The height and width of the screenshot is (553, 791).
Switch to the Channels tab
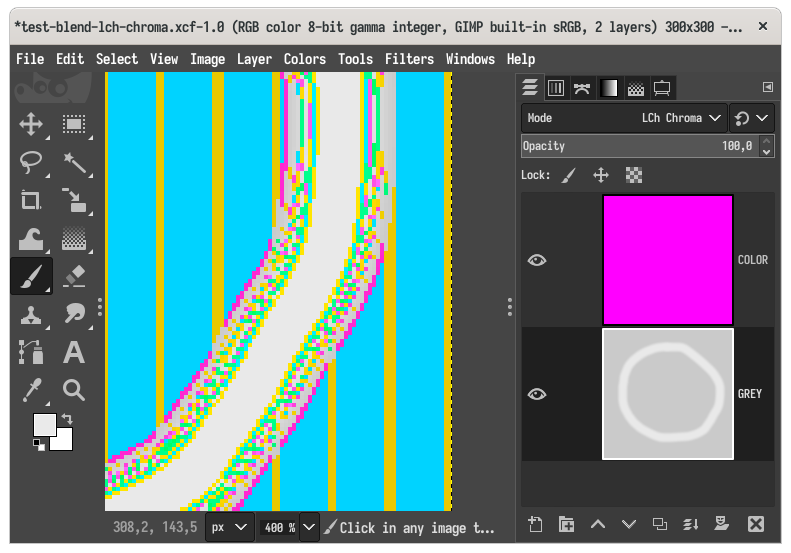(x=556, y=88)
